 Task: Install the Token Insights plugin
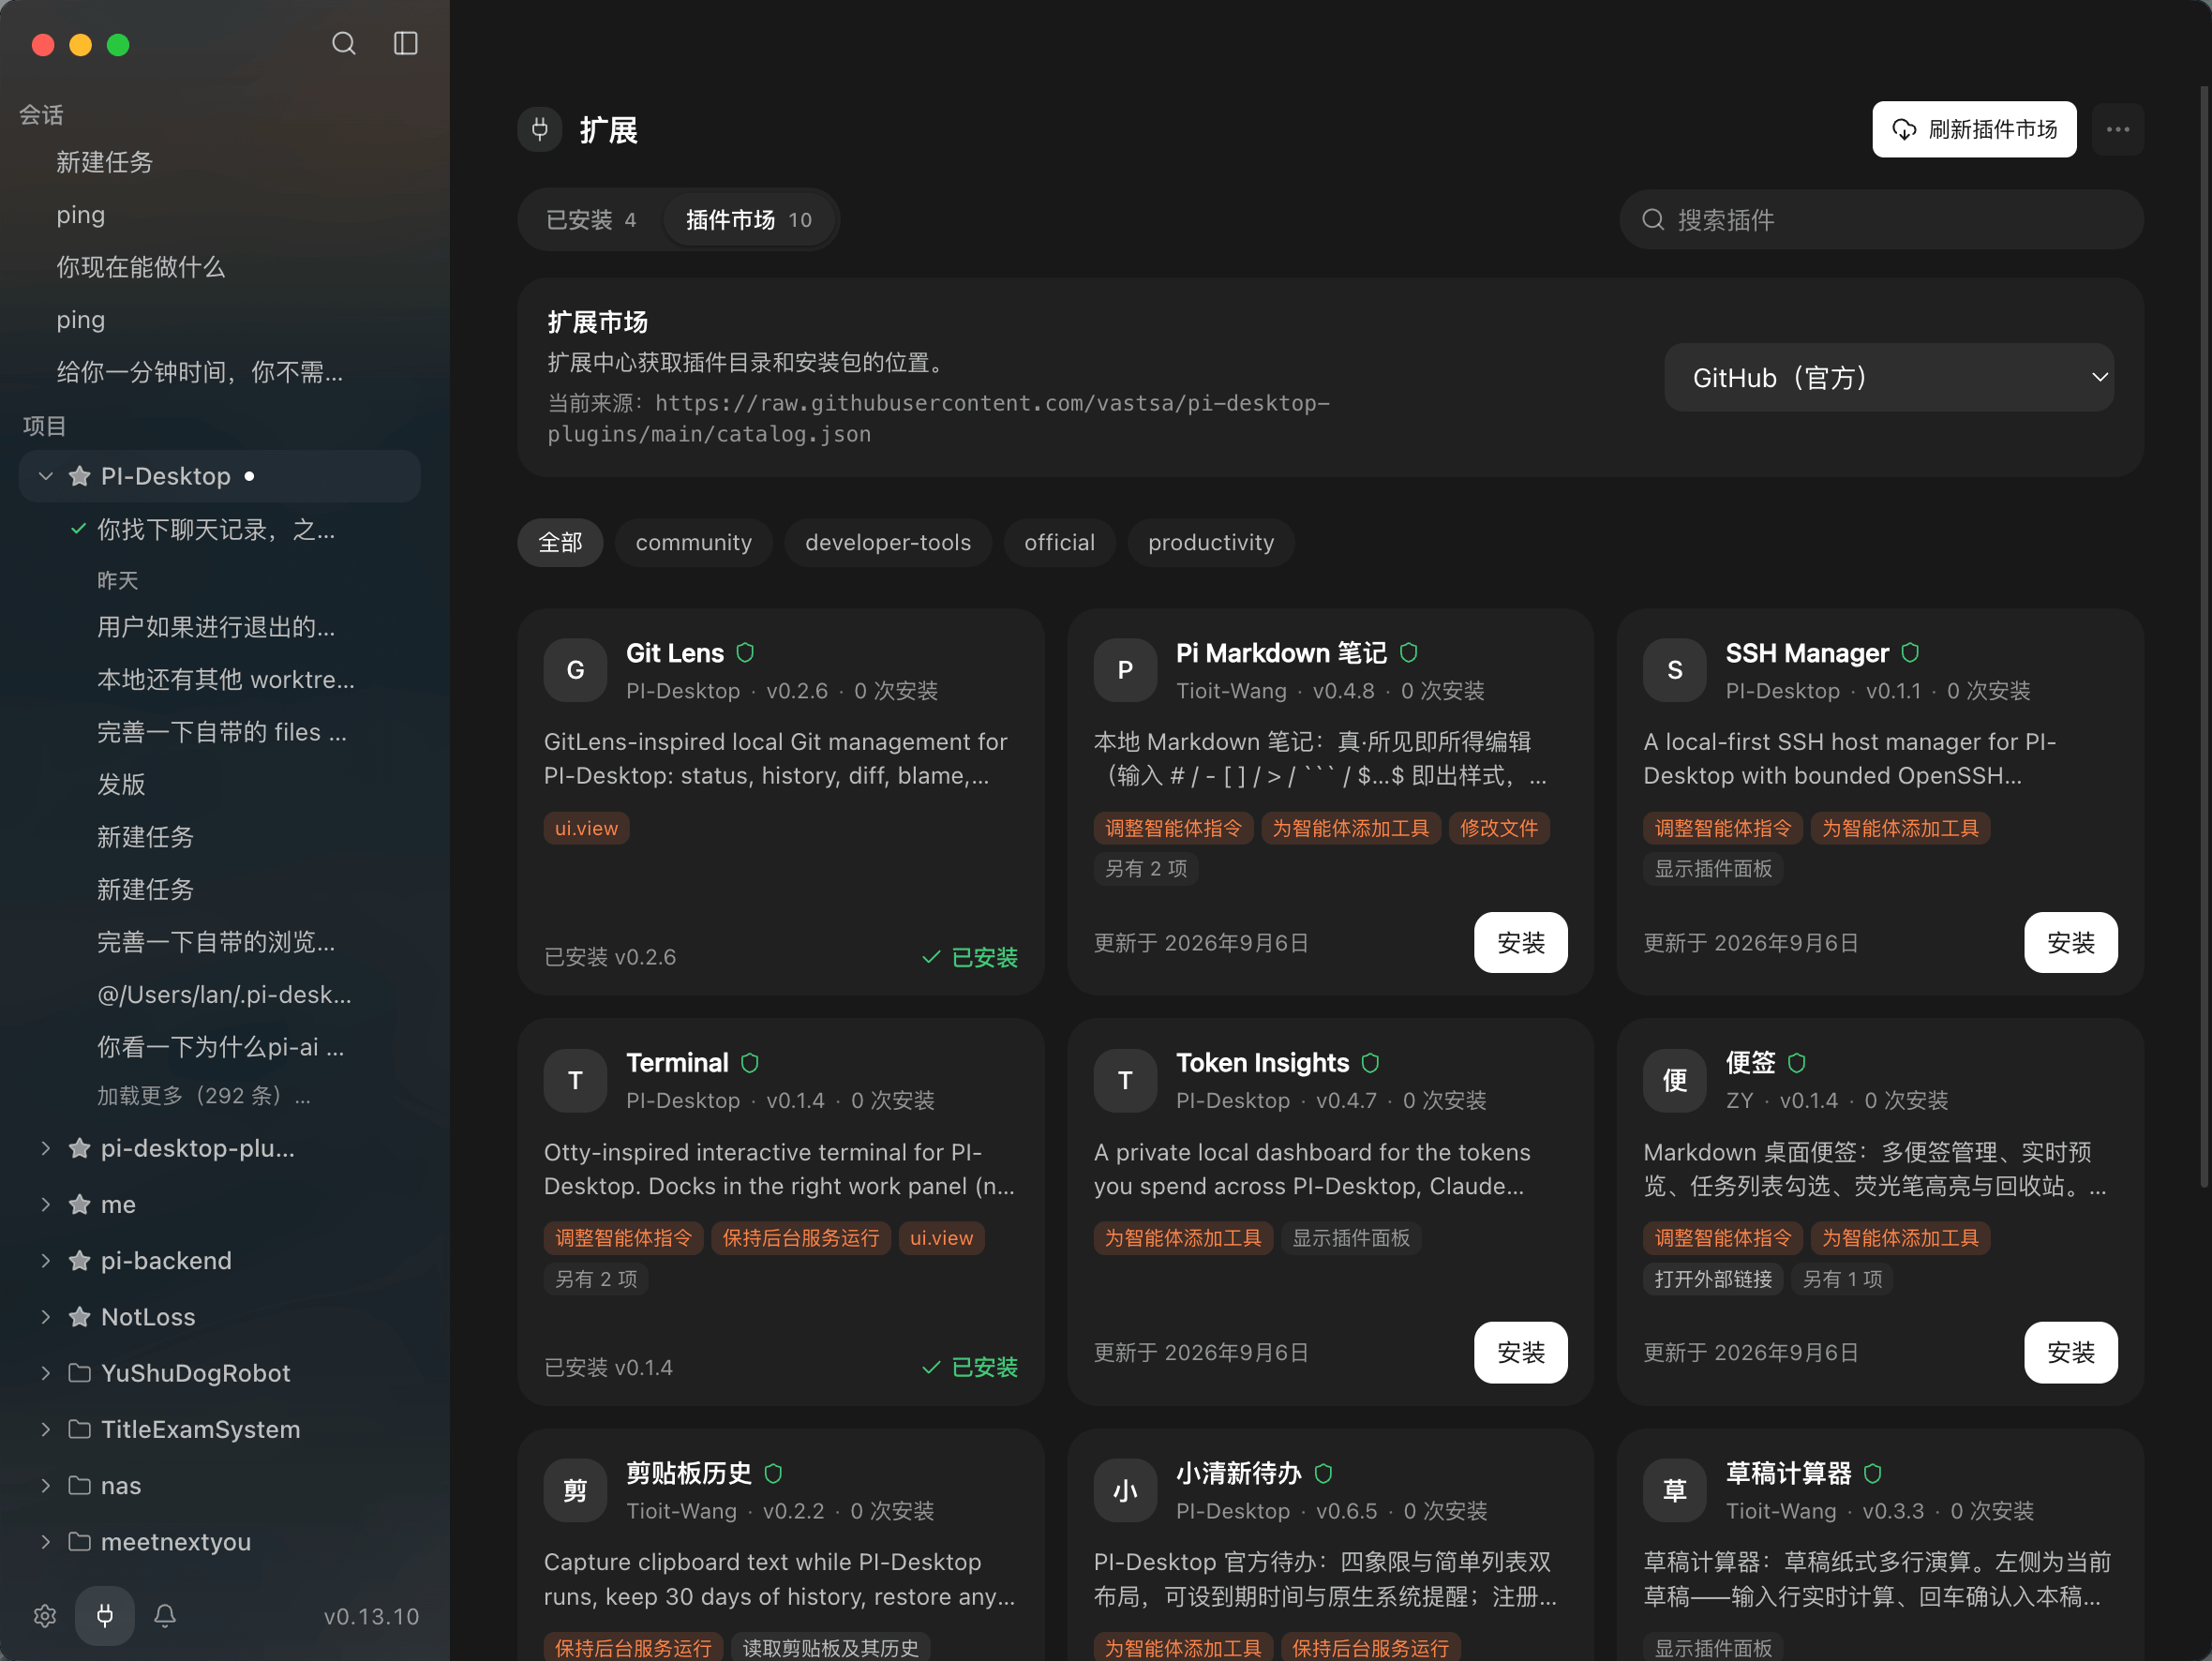click(1520, 1352)
